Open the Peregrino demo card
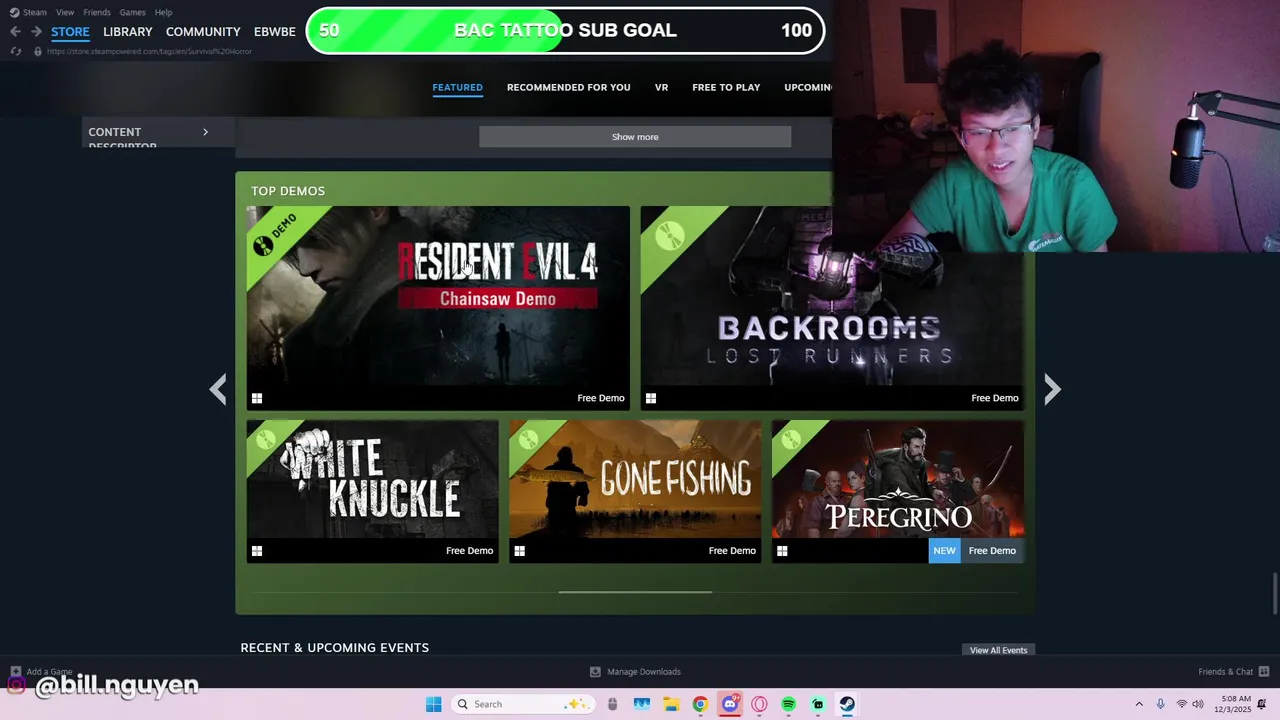Screen dimensions: 1280x720 click(x=898, y=491)
